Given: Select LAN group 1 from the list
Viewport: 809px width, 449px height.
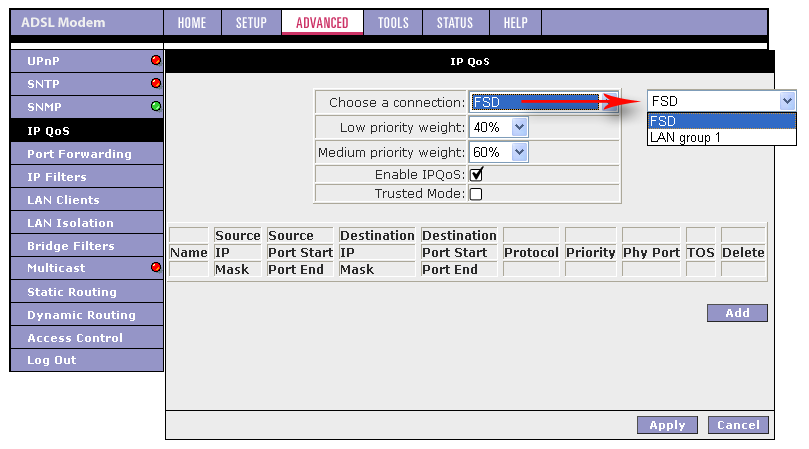Looking at the screenshot, I should click(722, 137).
